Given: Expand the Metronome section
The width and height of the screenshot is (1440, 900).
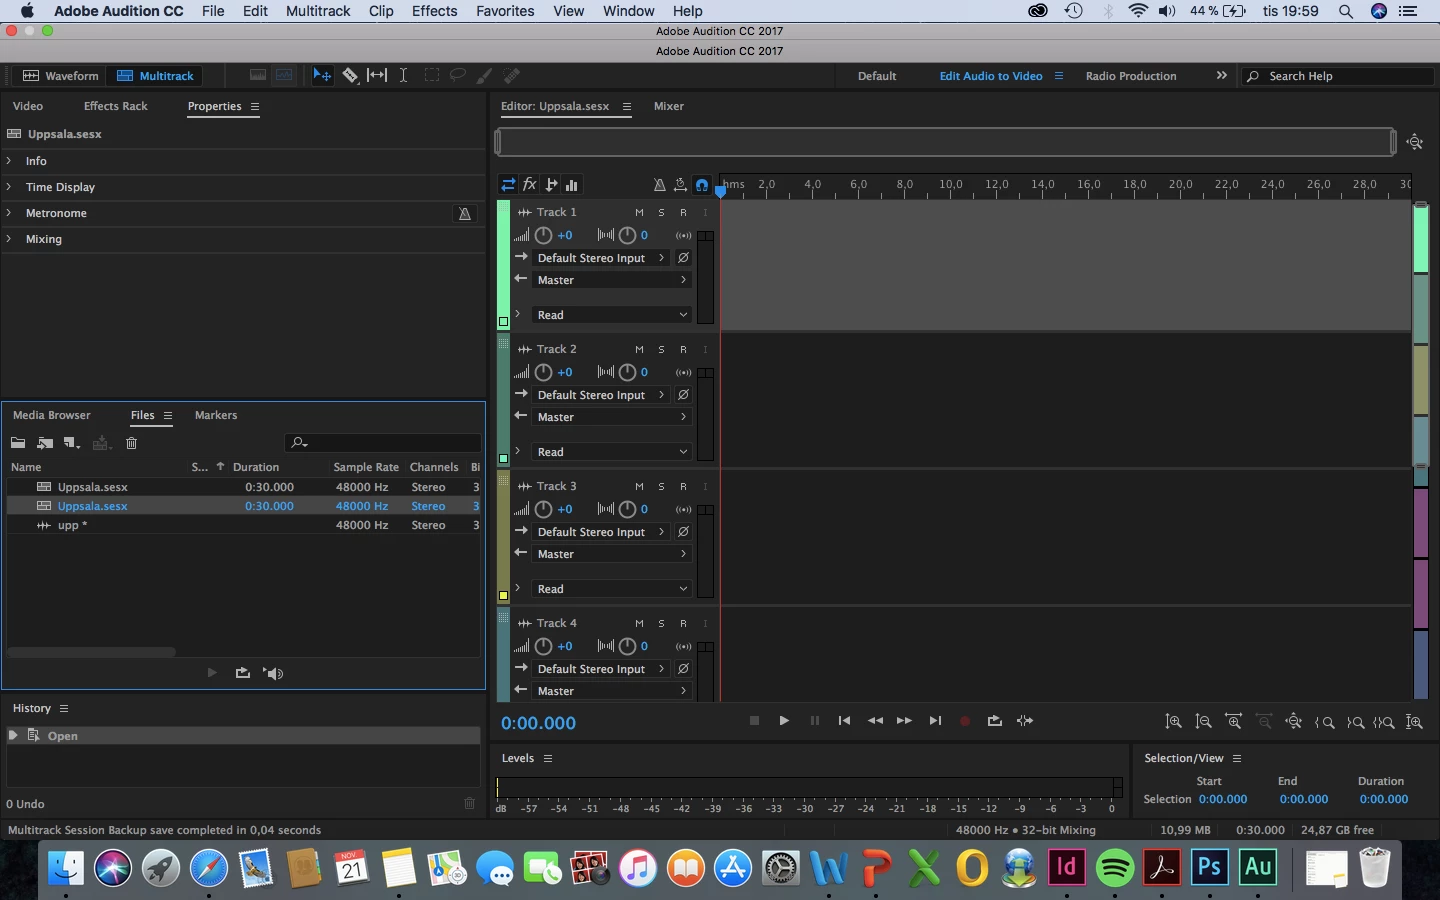Looking at the screenshot, I should point(9,213).
